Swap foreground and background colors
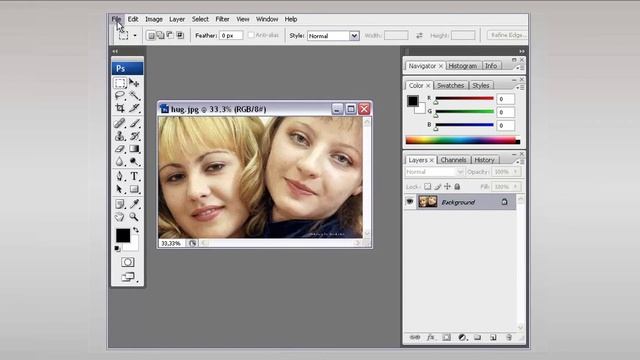Image resolution: width=640 pixels, height=360 pixels. click(x=136, y=230)
